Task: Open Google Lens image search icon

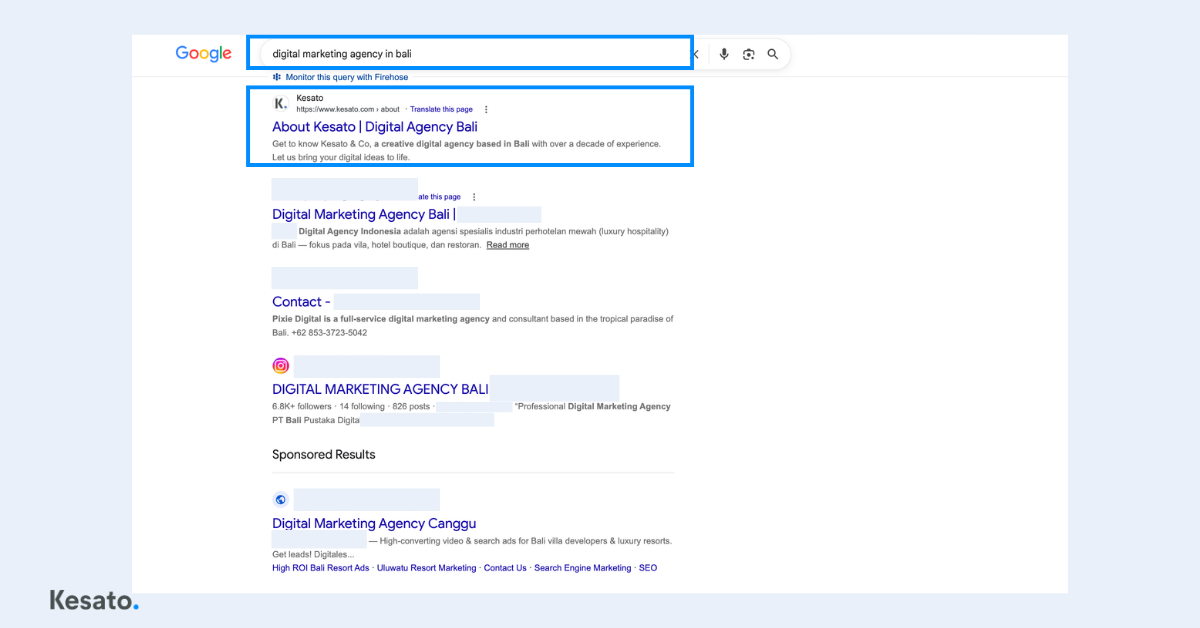Action: point(748,54)
